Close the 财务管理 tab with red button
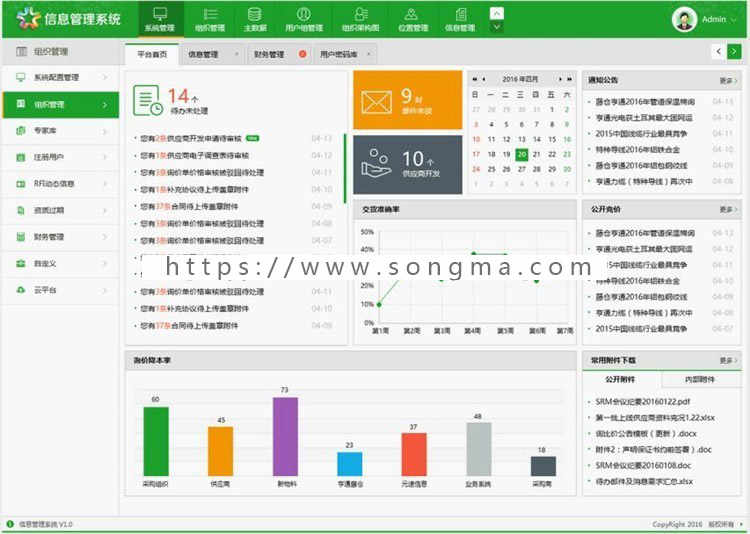The width and height of the screenshot is (750, 534). coord(302,54)
